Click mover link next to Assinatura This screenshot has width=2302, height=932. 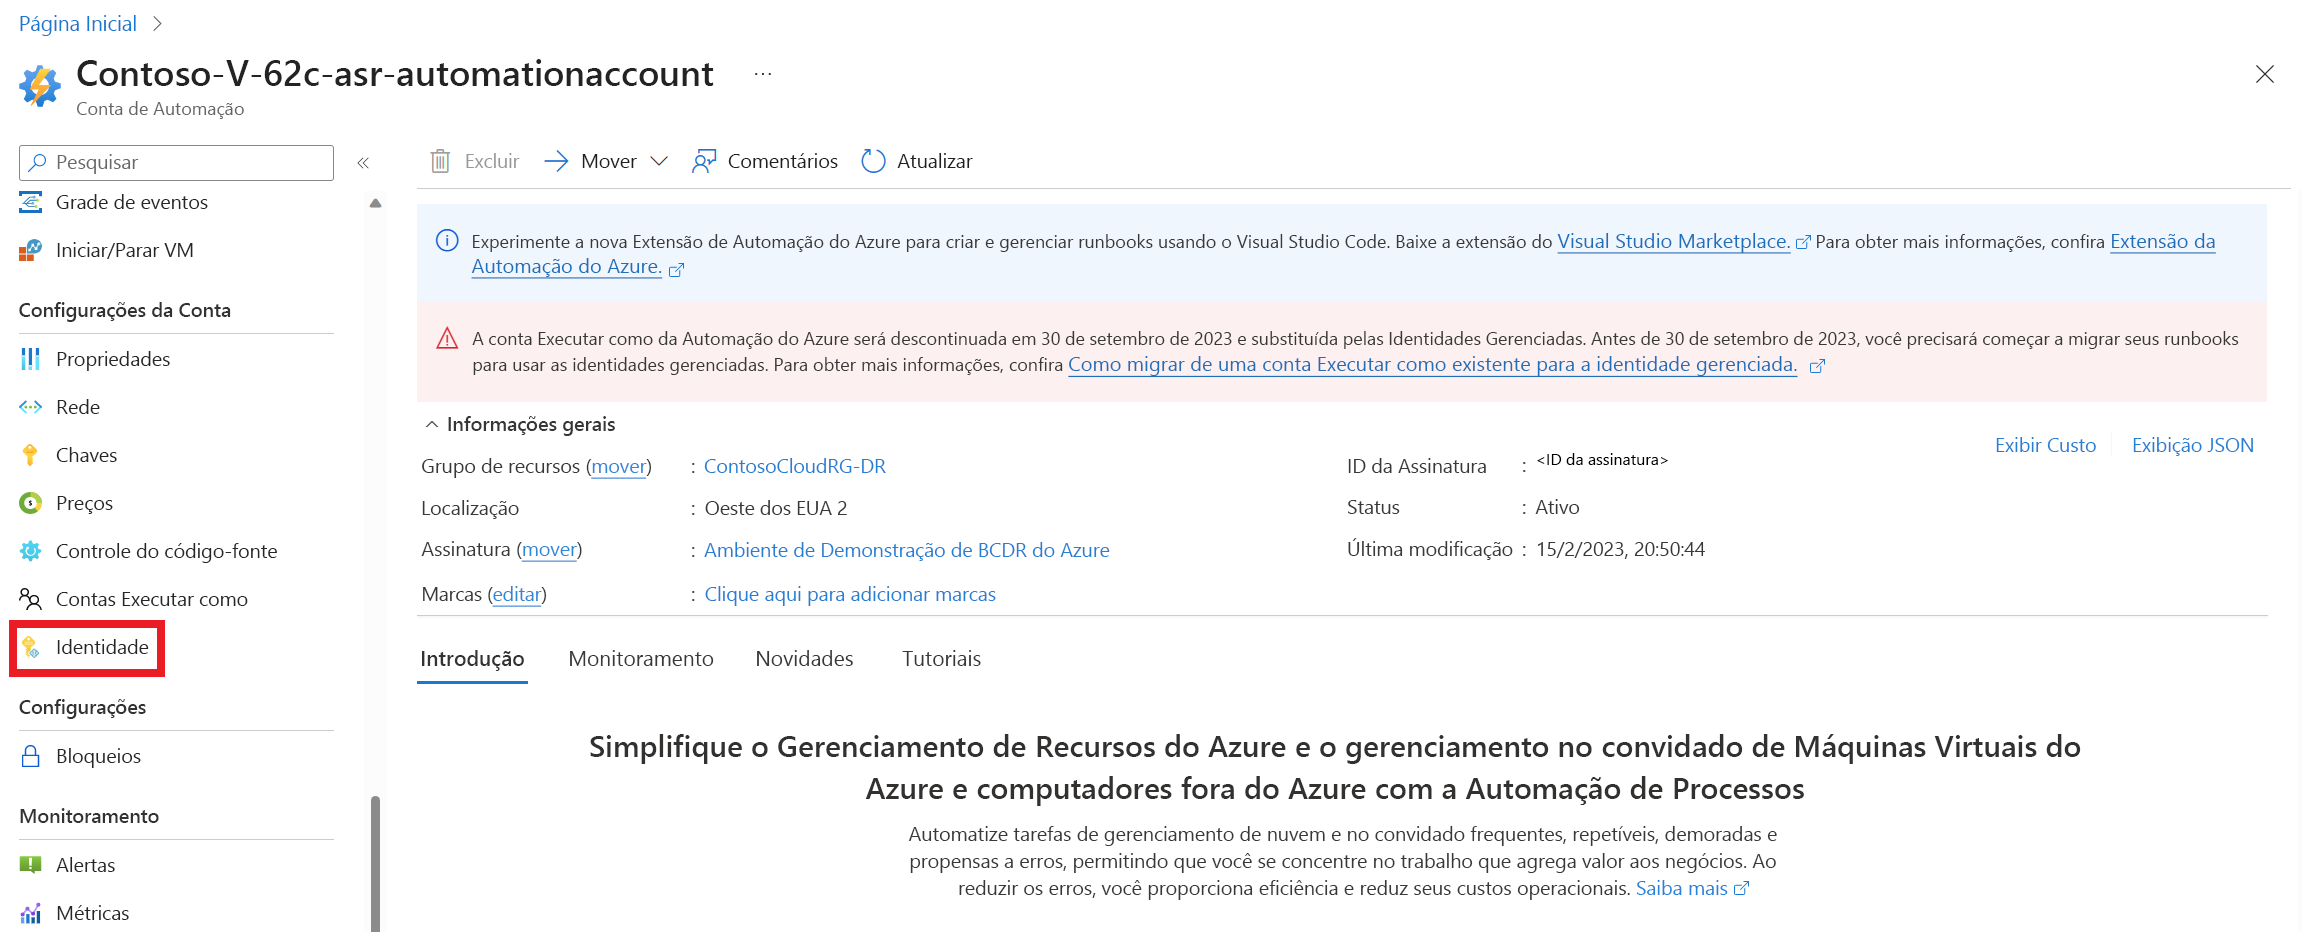point(549,549)
